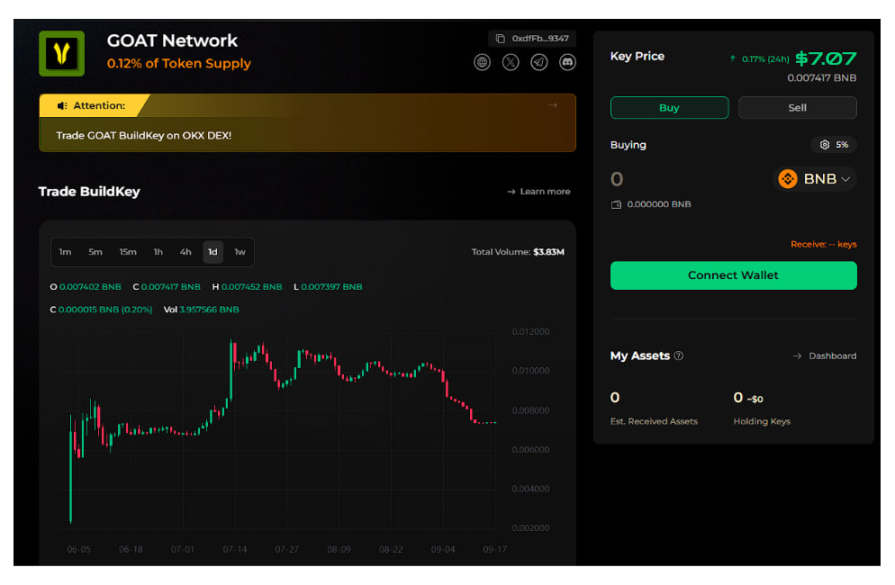The height and width of the screenshot is (585, 895).
Task: Open the Learn more link
Action: click(539, 192)
